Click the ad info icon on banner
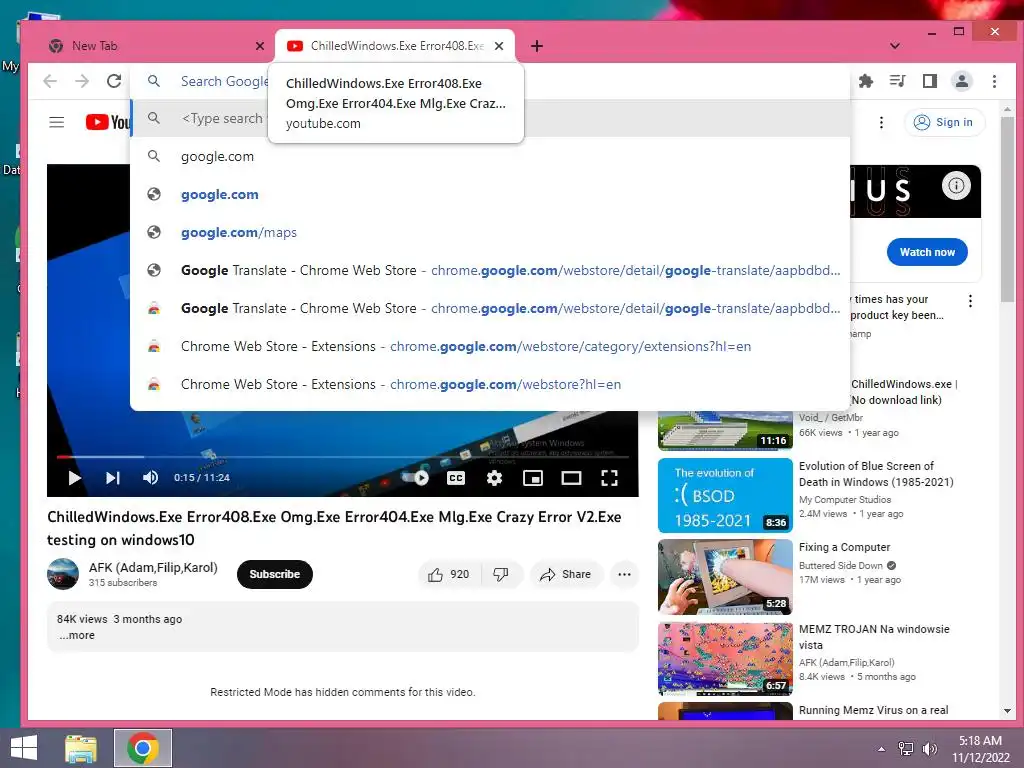 [956, 185]
